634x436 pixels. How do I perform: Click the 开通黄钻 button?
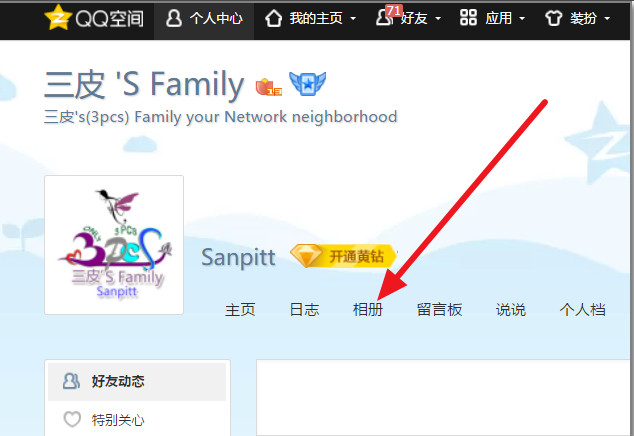coord(344,256)
